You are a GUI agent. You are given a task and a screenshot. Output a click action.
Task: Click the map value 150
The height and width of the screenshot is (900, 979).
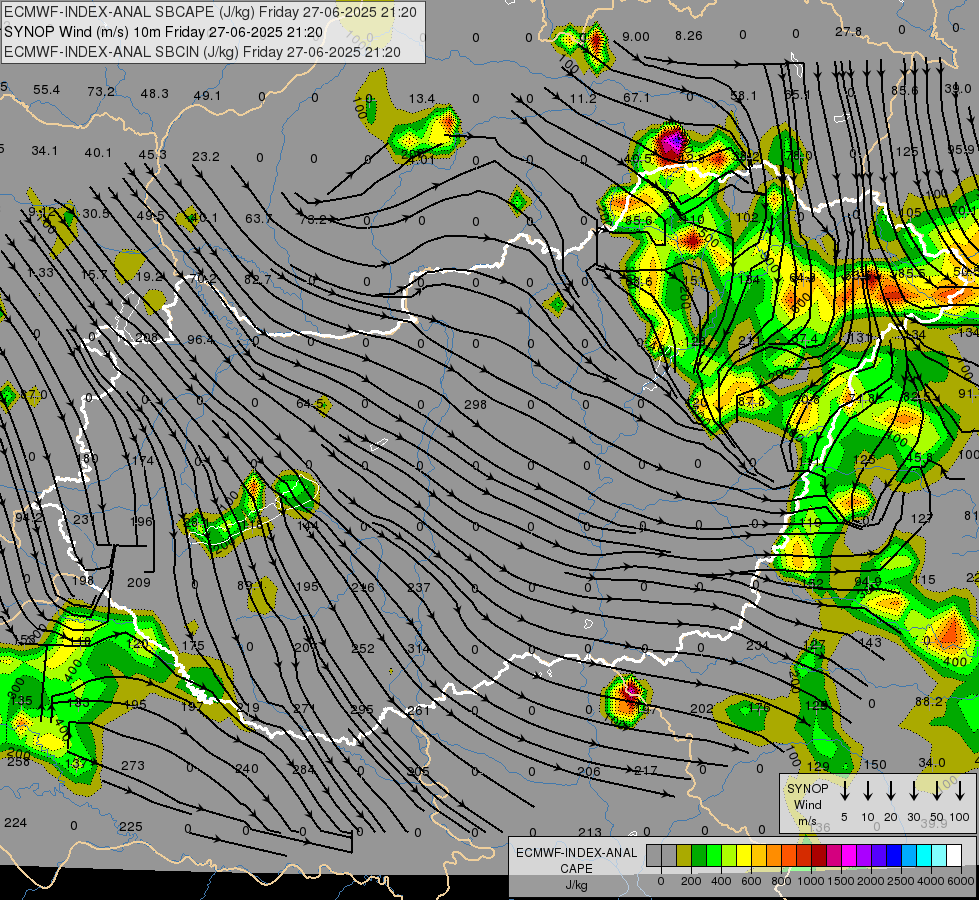point(875,764)
